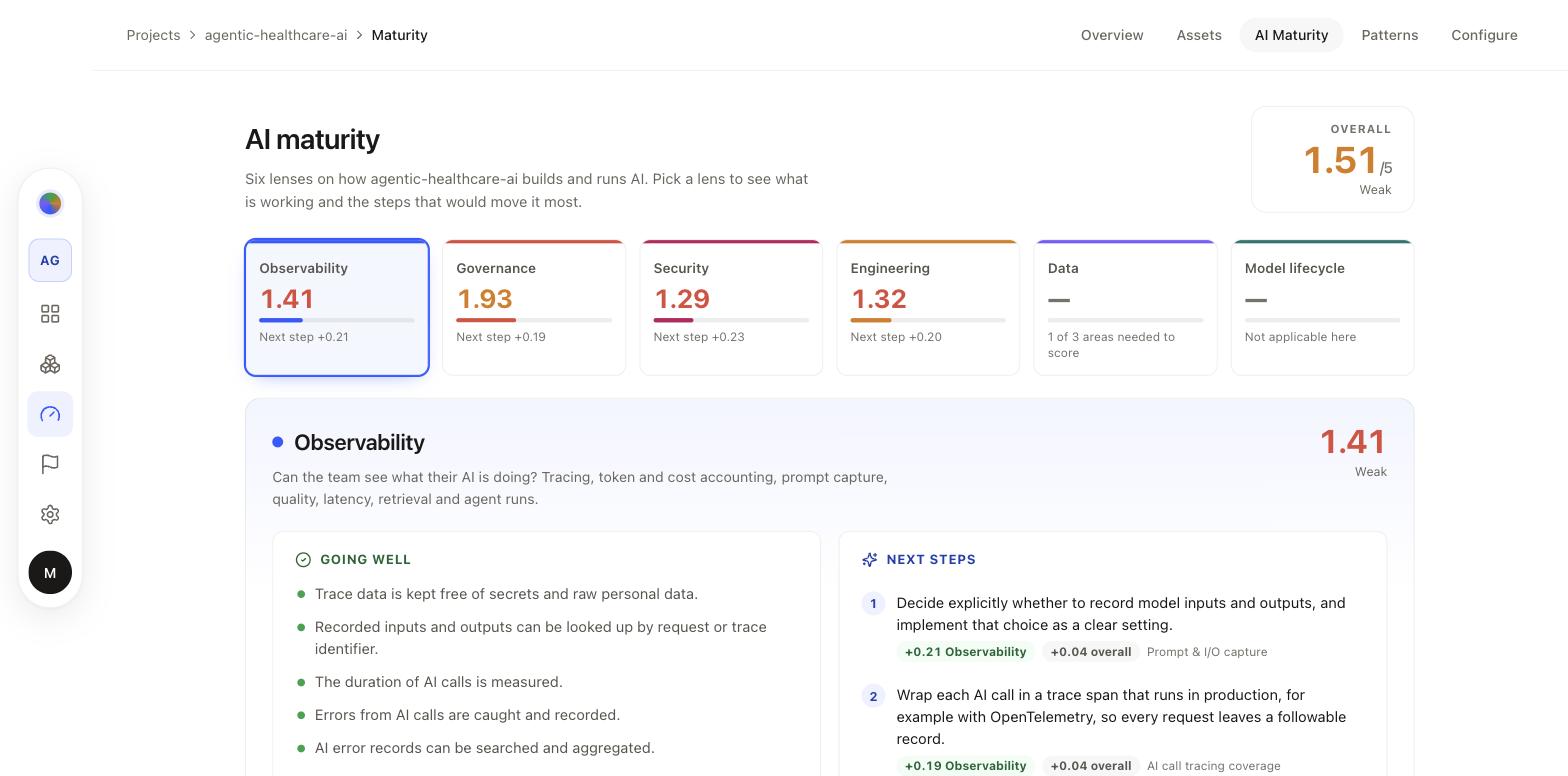Click "Errors from AI calls are caught and recorded."
Viewport: 1568px width, 776px height.
(467, 715)
